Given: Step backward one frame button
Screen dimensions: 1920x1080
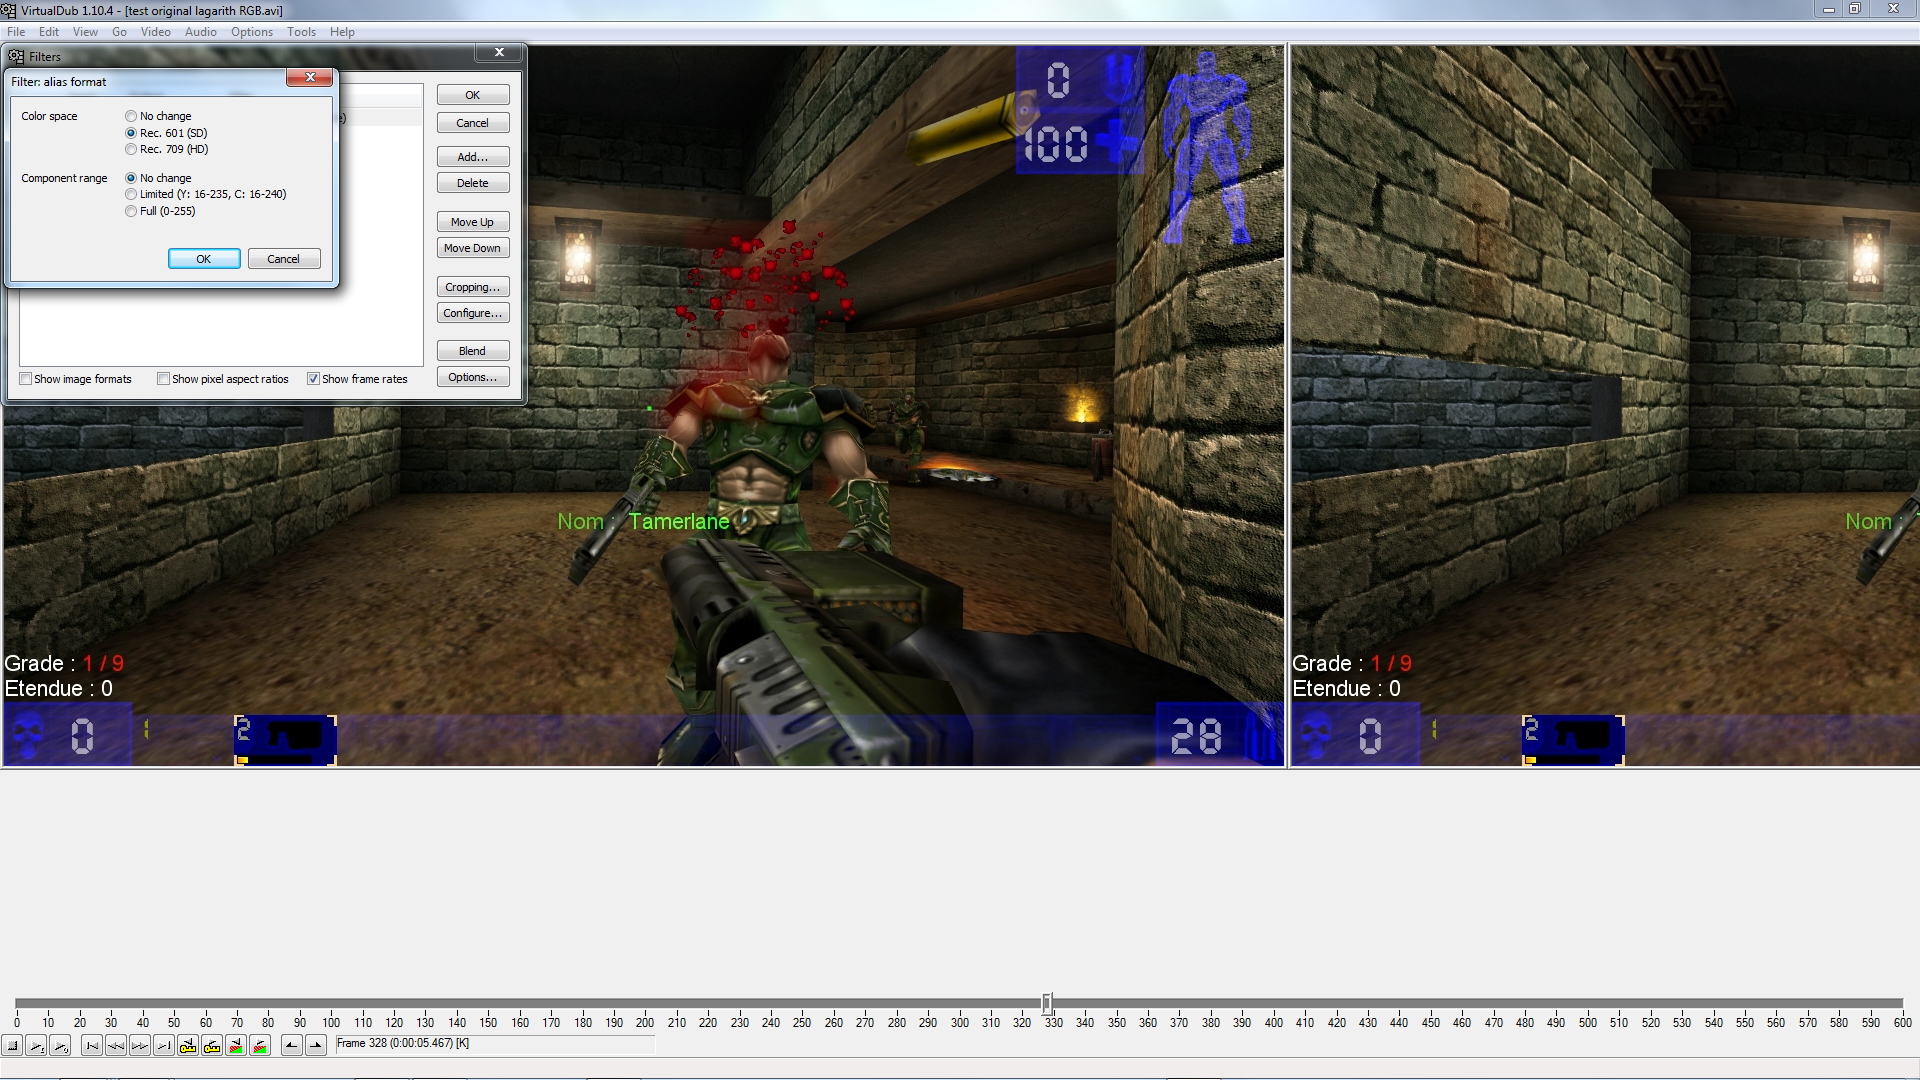Looking at the screenshot, I should tap(116, 1046).
